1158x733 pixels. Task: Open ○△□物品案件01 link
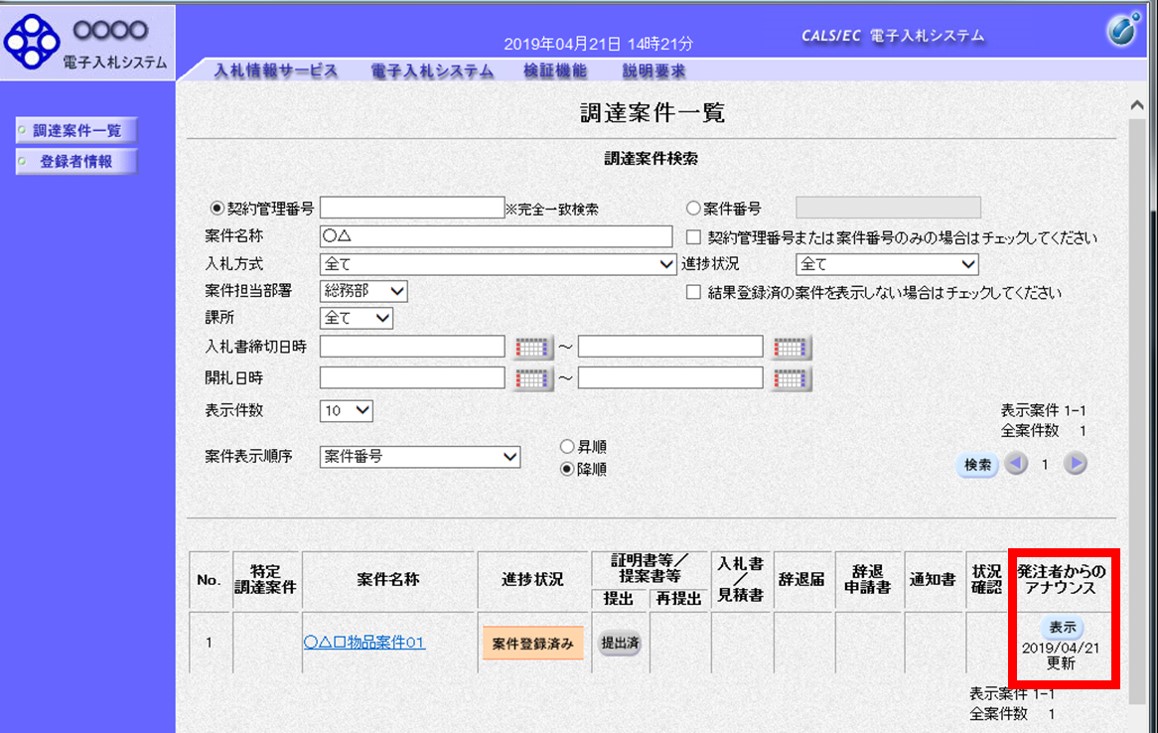pos(364,642)
